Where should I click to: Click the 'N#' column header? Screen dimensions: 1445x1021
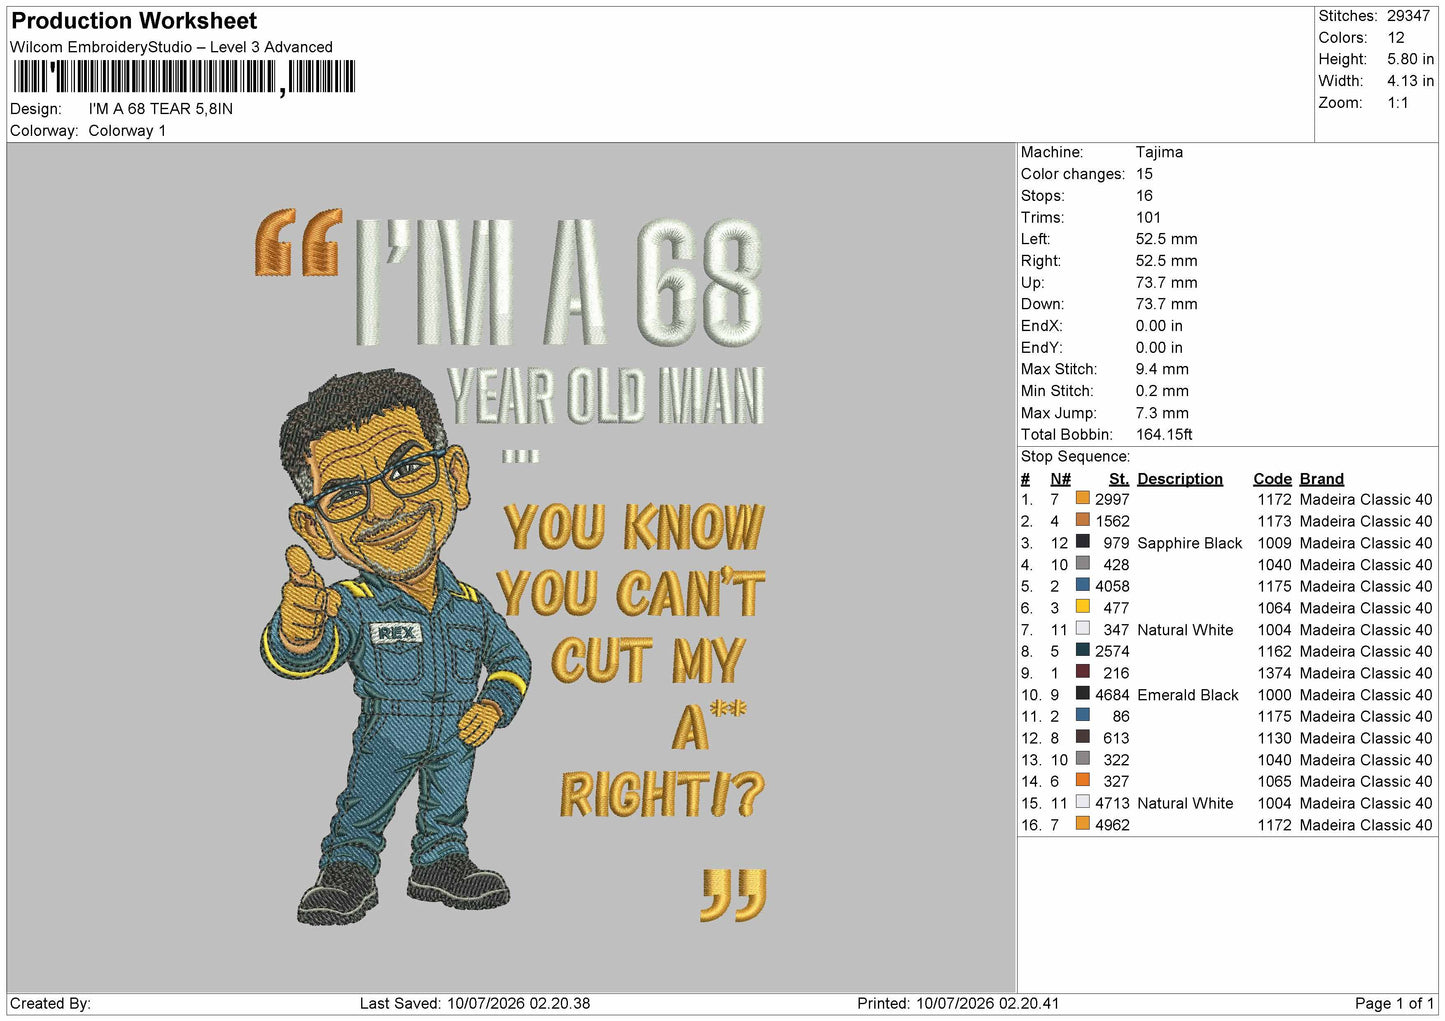click(x=1060, y=479)
